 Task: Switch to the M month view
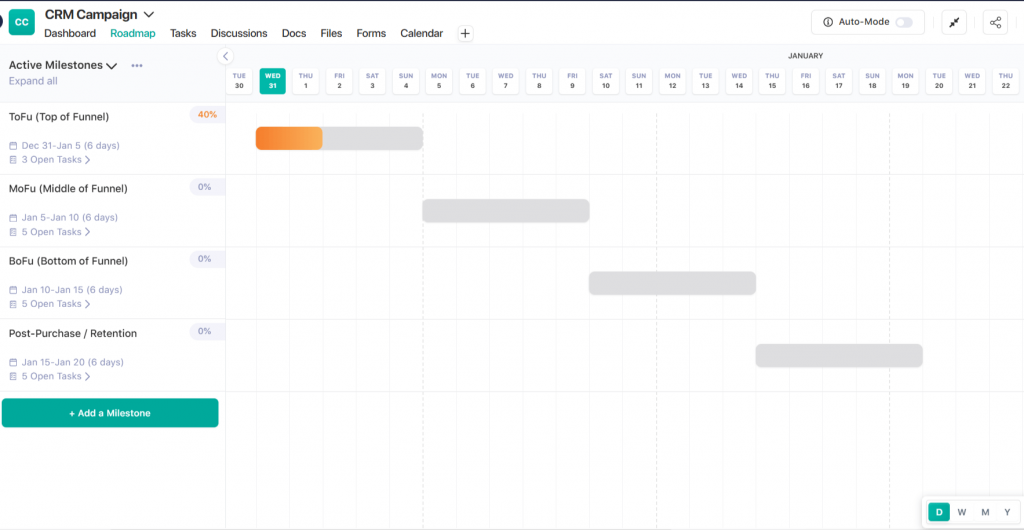985,512
